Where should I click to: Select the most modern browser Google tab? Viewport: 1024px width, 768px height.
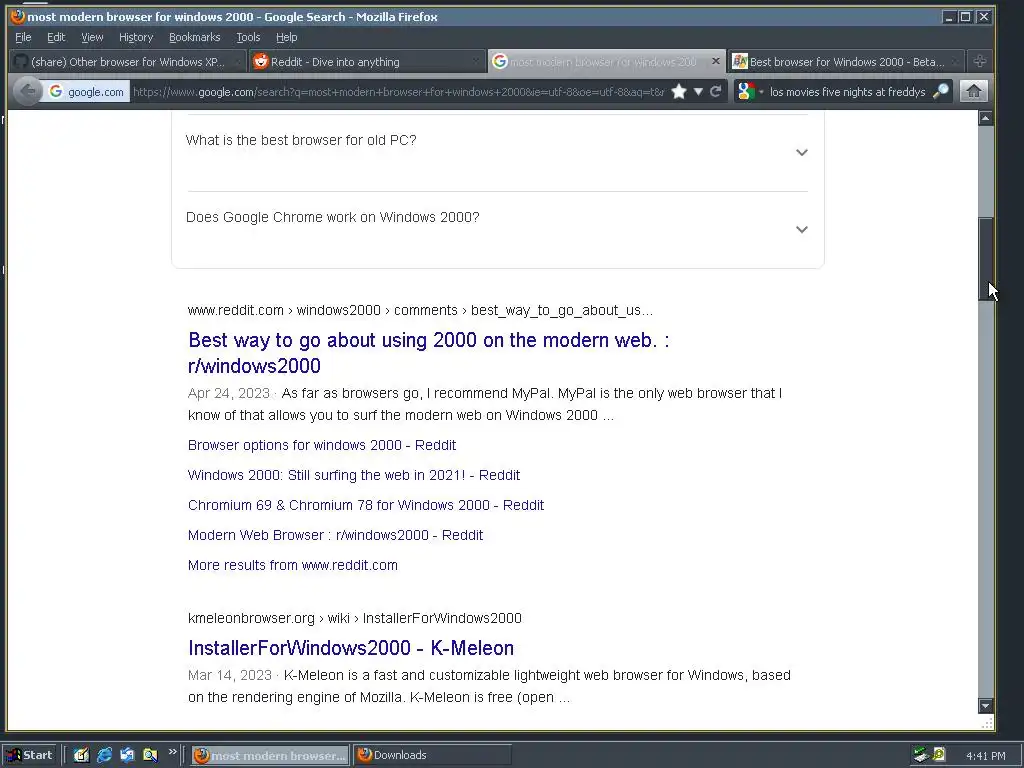pos(606,61)
